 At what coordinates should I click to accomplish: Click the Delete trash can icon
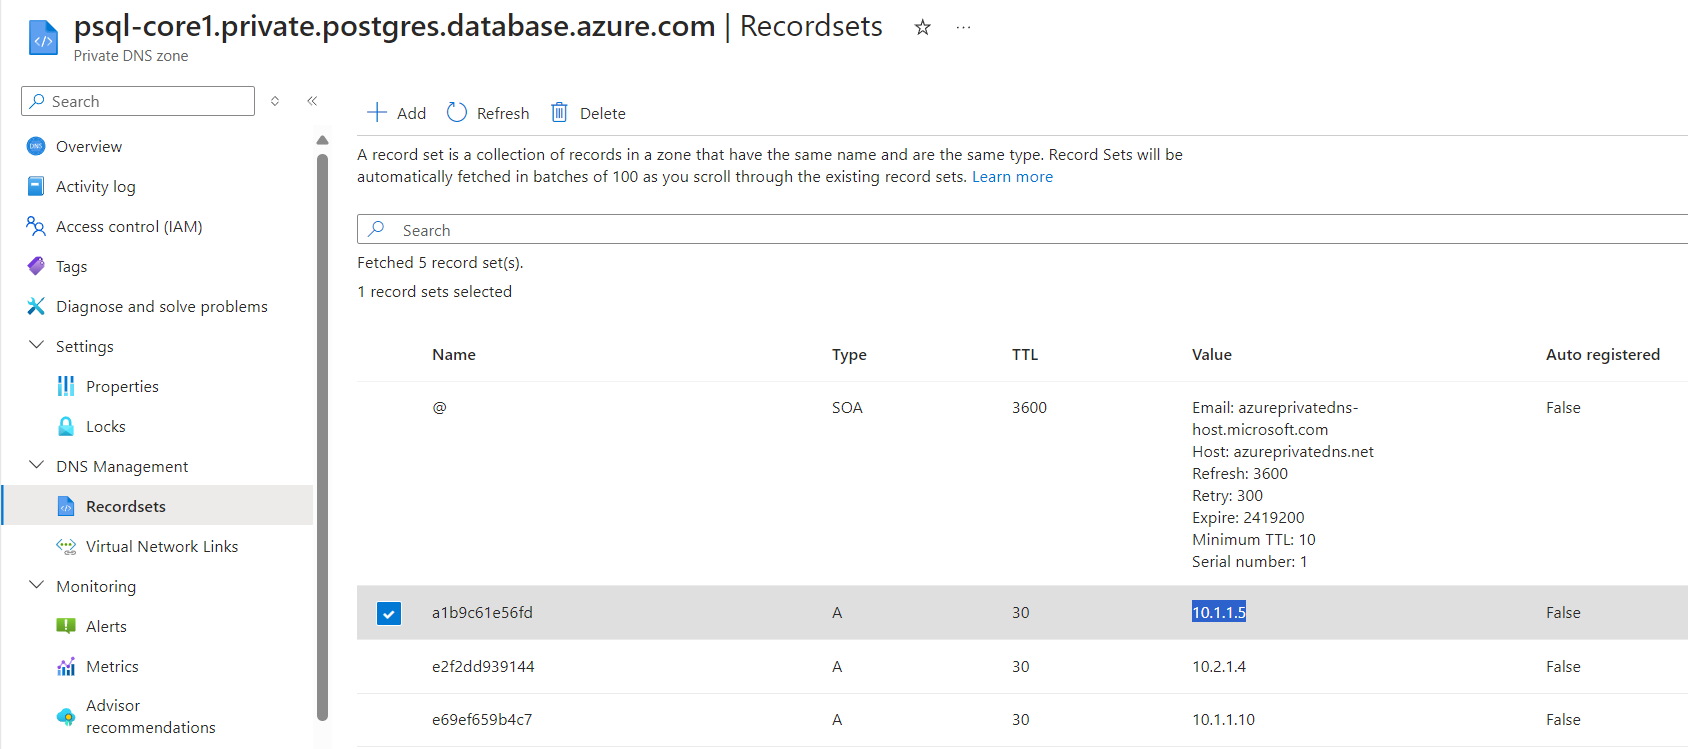pos(560,112)
